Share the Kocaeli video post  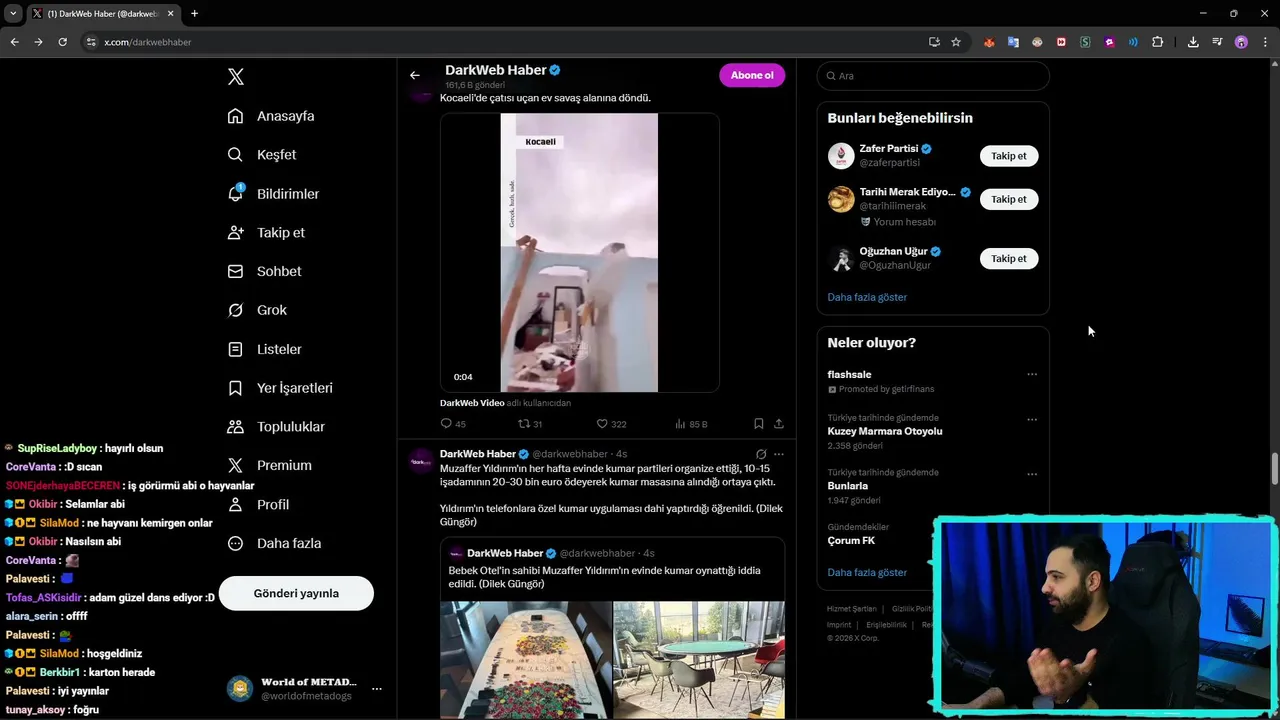778,424
